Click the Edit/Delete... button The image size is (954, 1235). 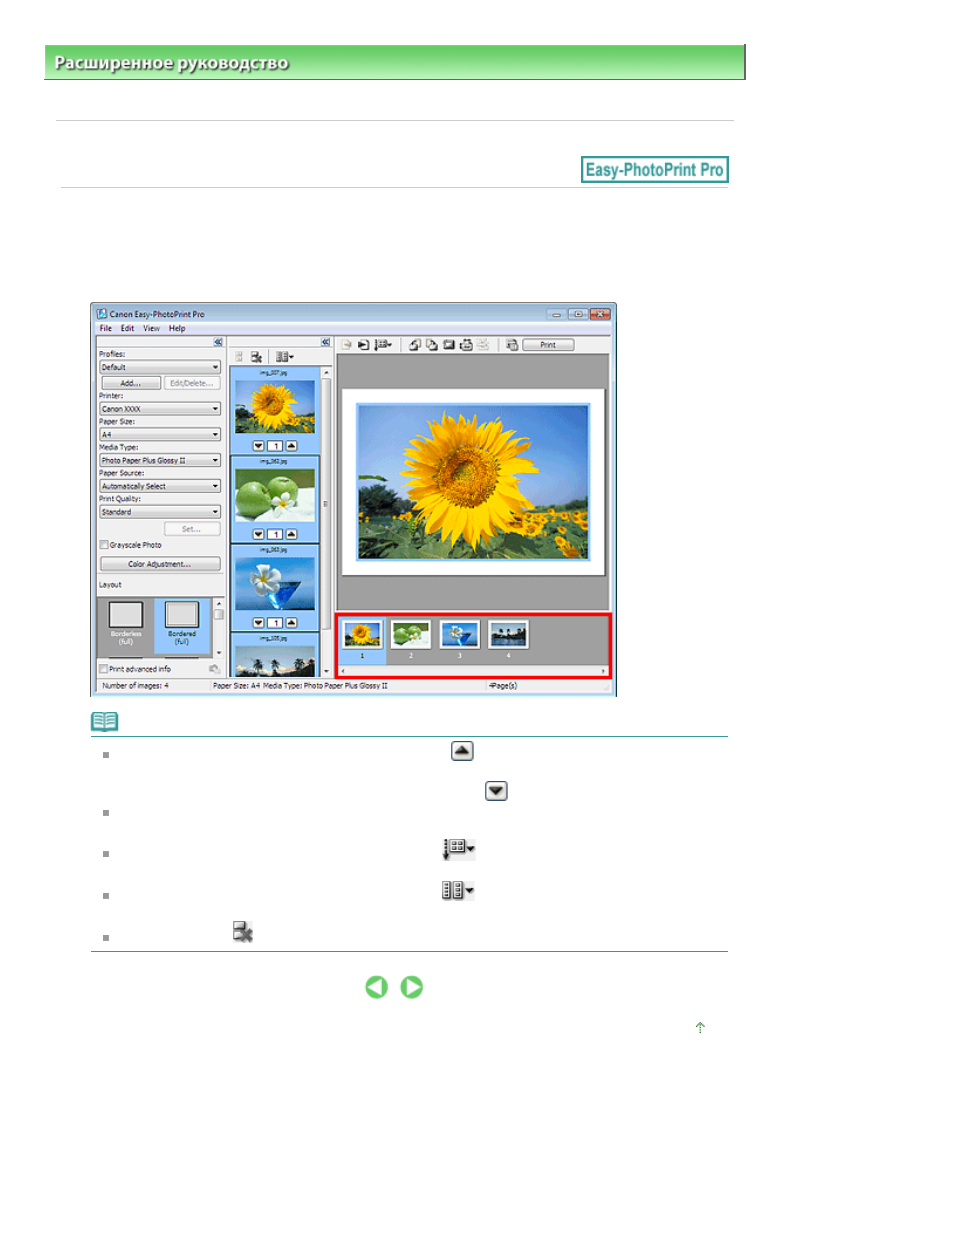point(192,383)
